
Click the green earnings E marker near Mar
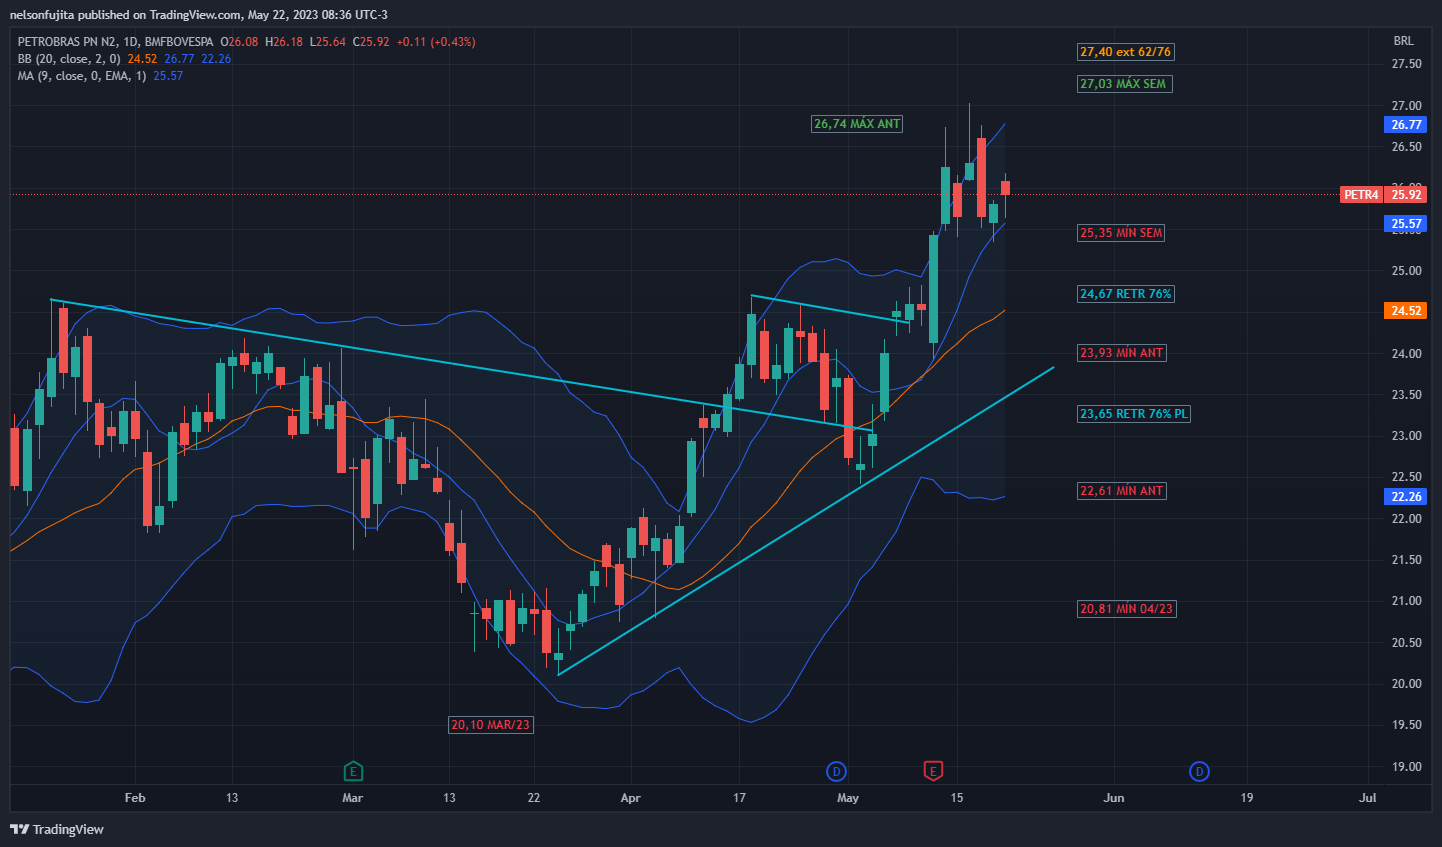pos(352,771)
